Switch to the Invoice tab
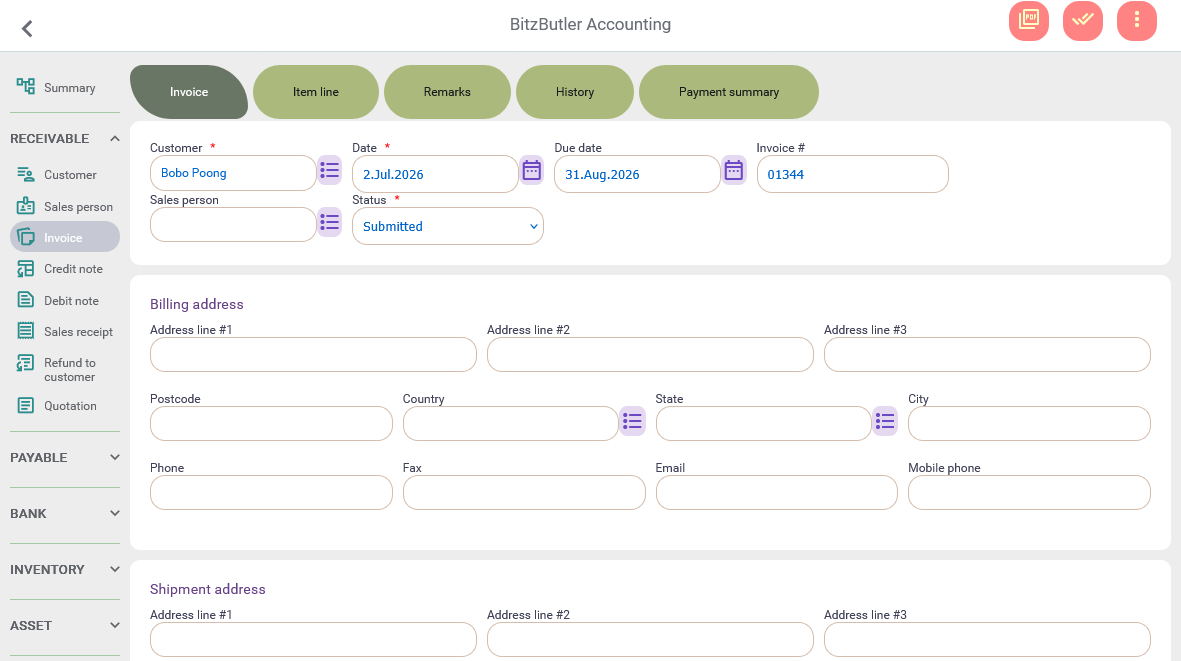 click(x=189, y=92)
